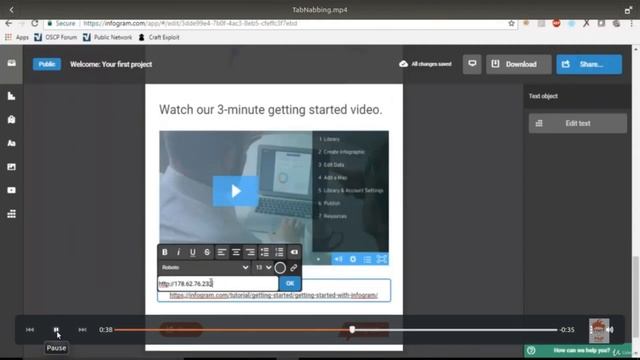Click the Public visibility badge
The width and height of the screenshot is (640, 360).
click(47, 64)
